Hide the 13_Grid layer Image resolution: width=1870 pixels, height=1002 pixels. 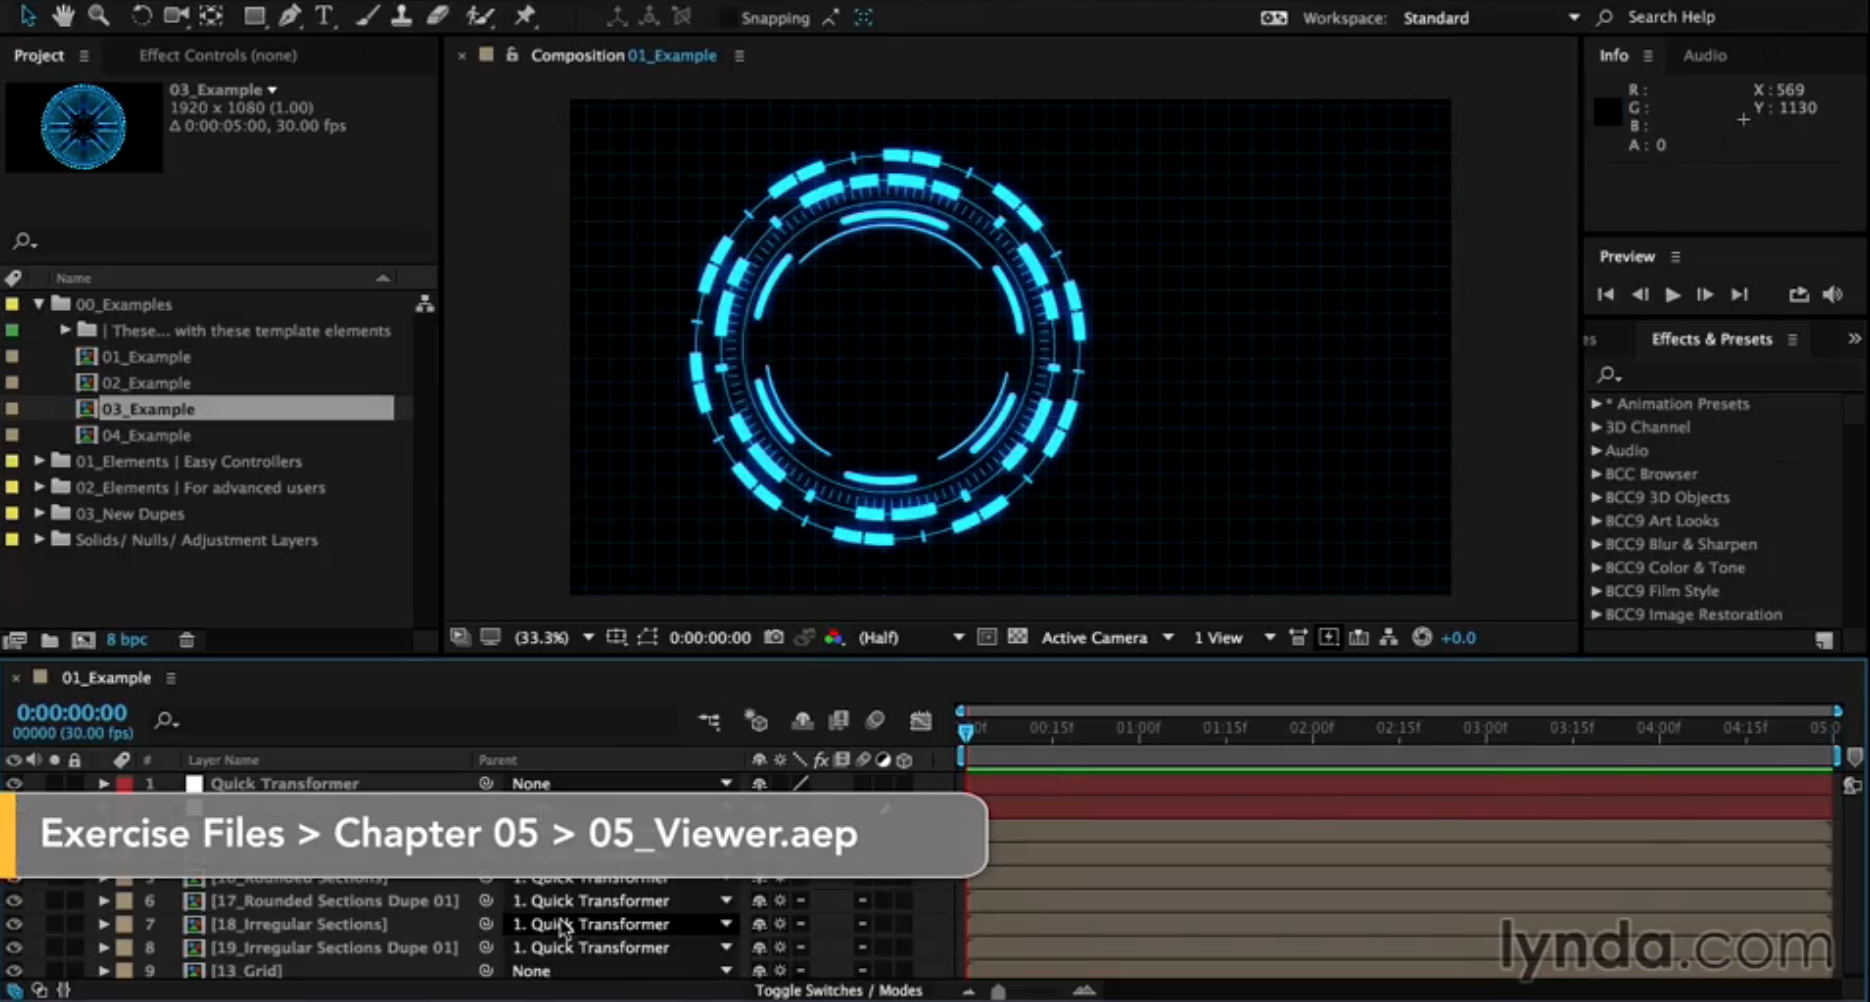[14, 970]
